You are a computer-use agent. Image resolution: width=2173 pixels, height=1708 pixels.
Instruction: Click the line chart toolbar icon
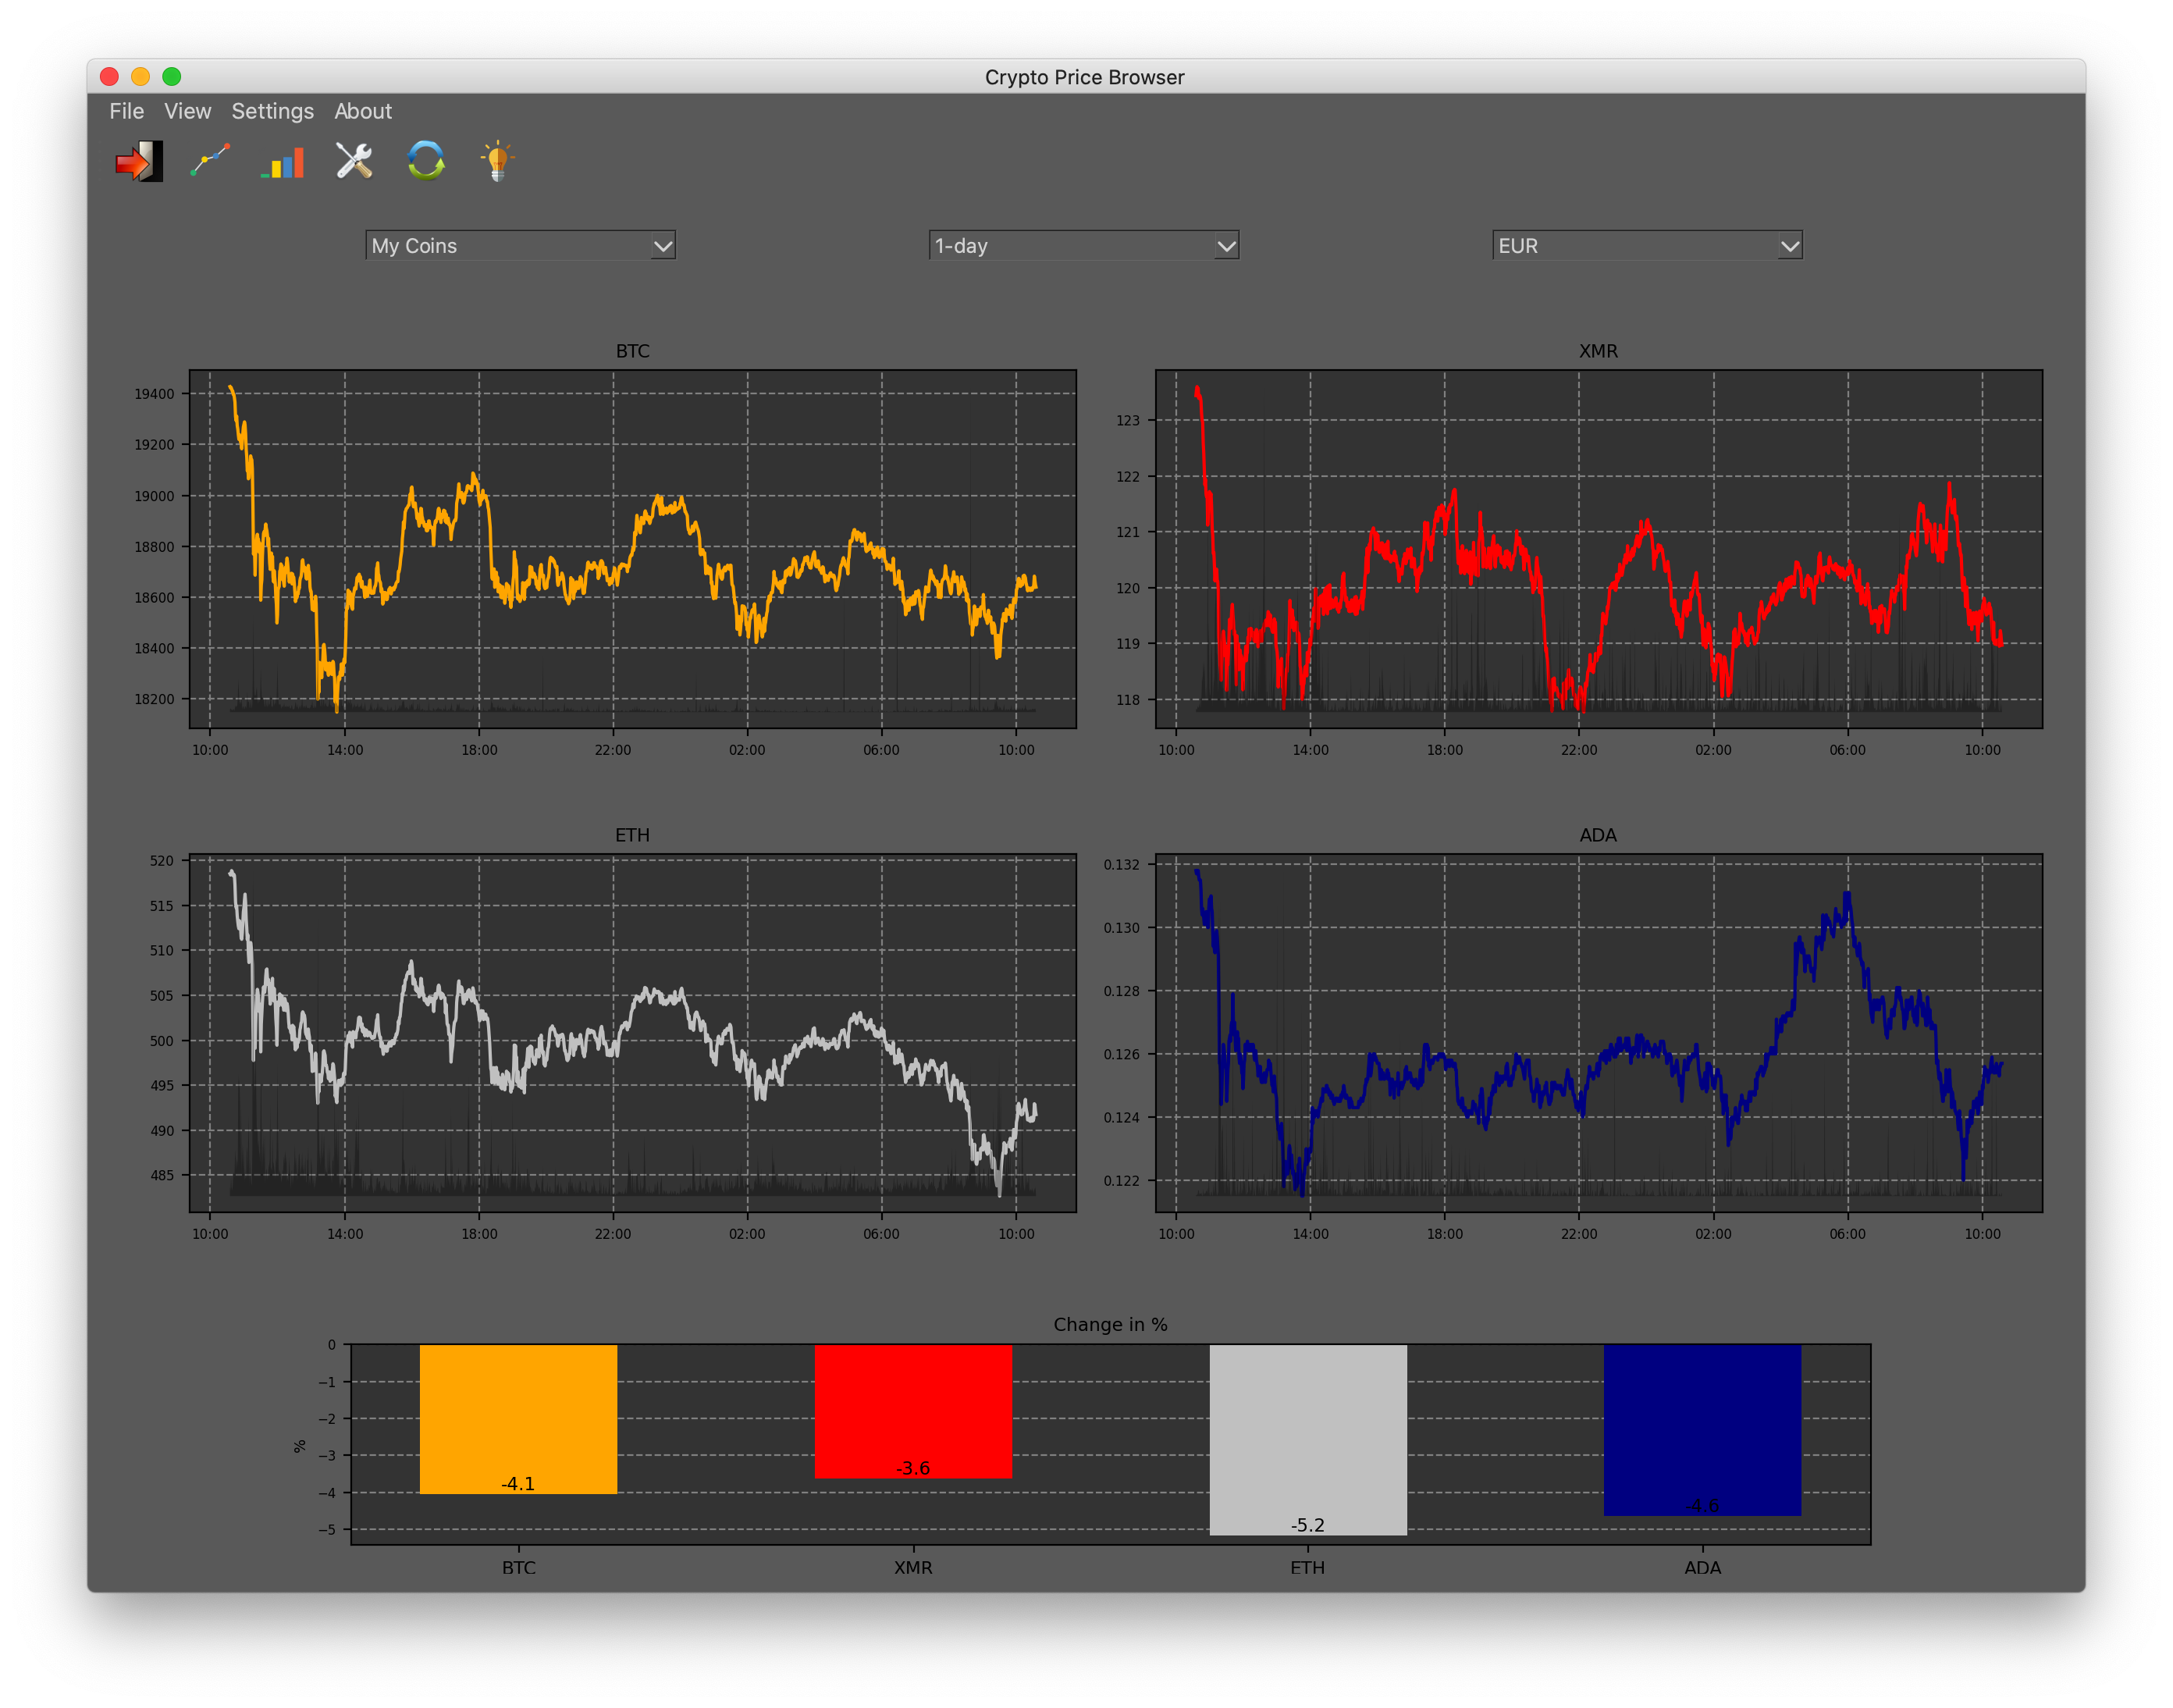pyautogui.click(x=210, y=160)
